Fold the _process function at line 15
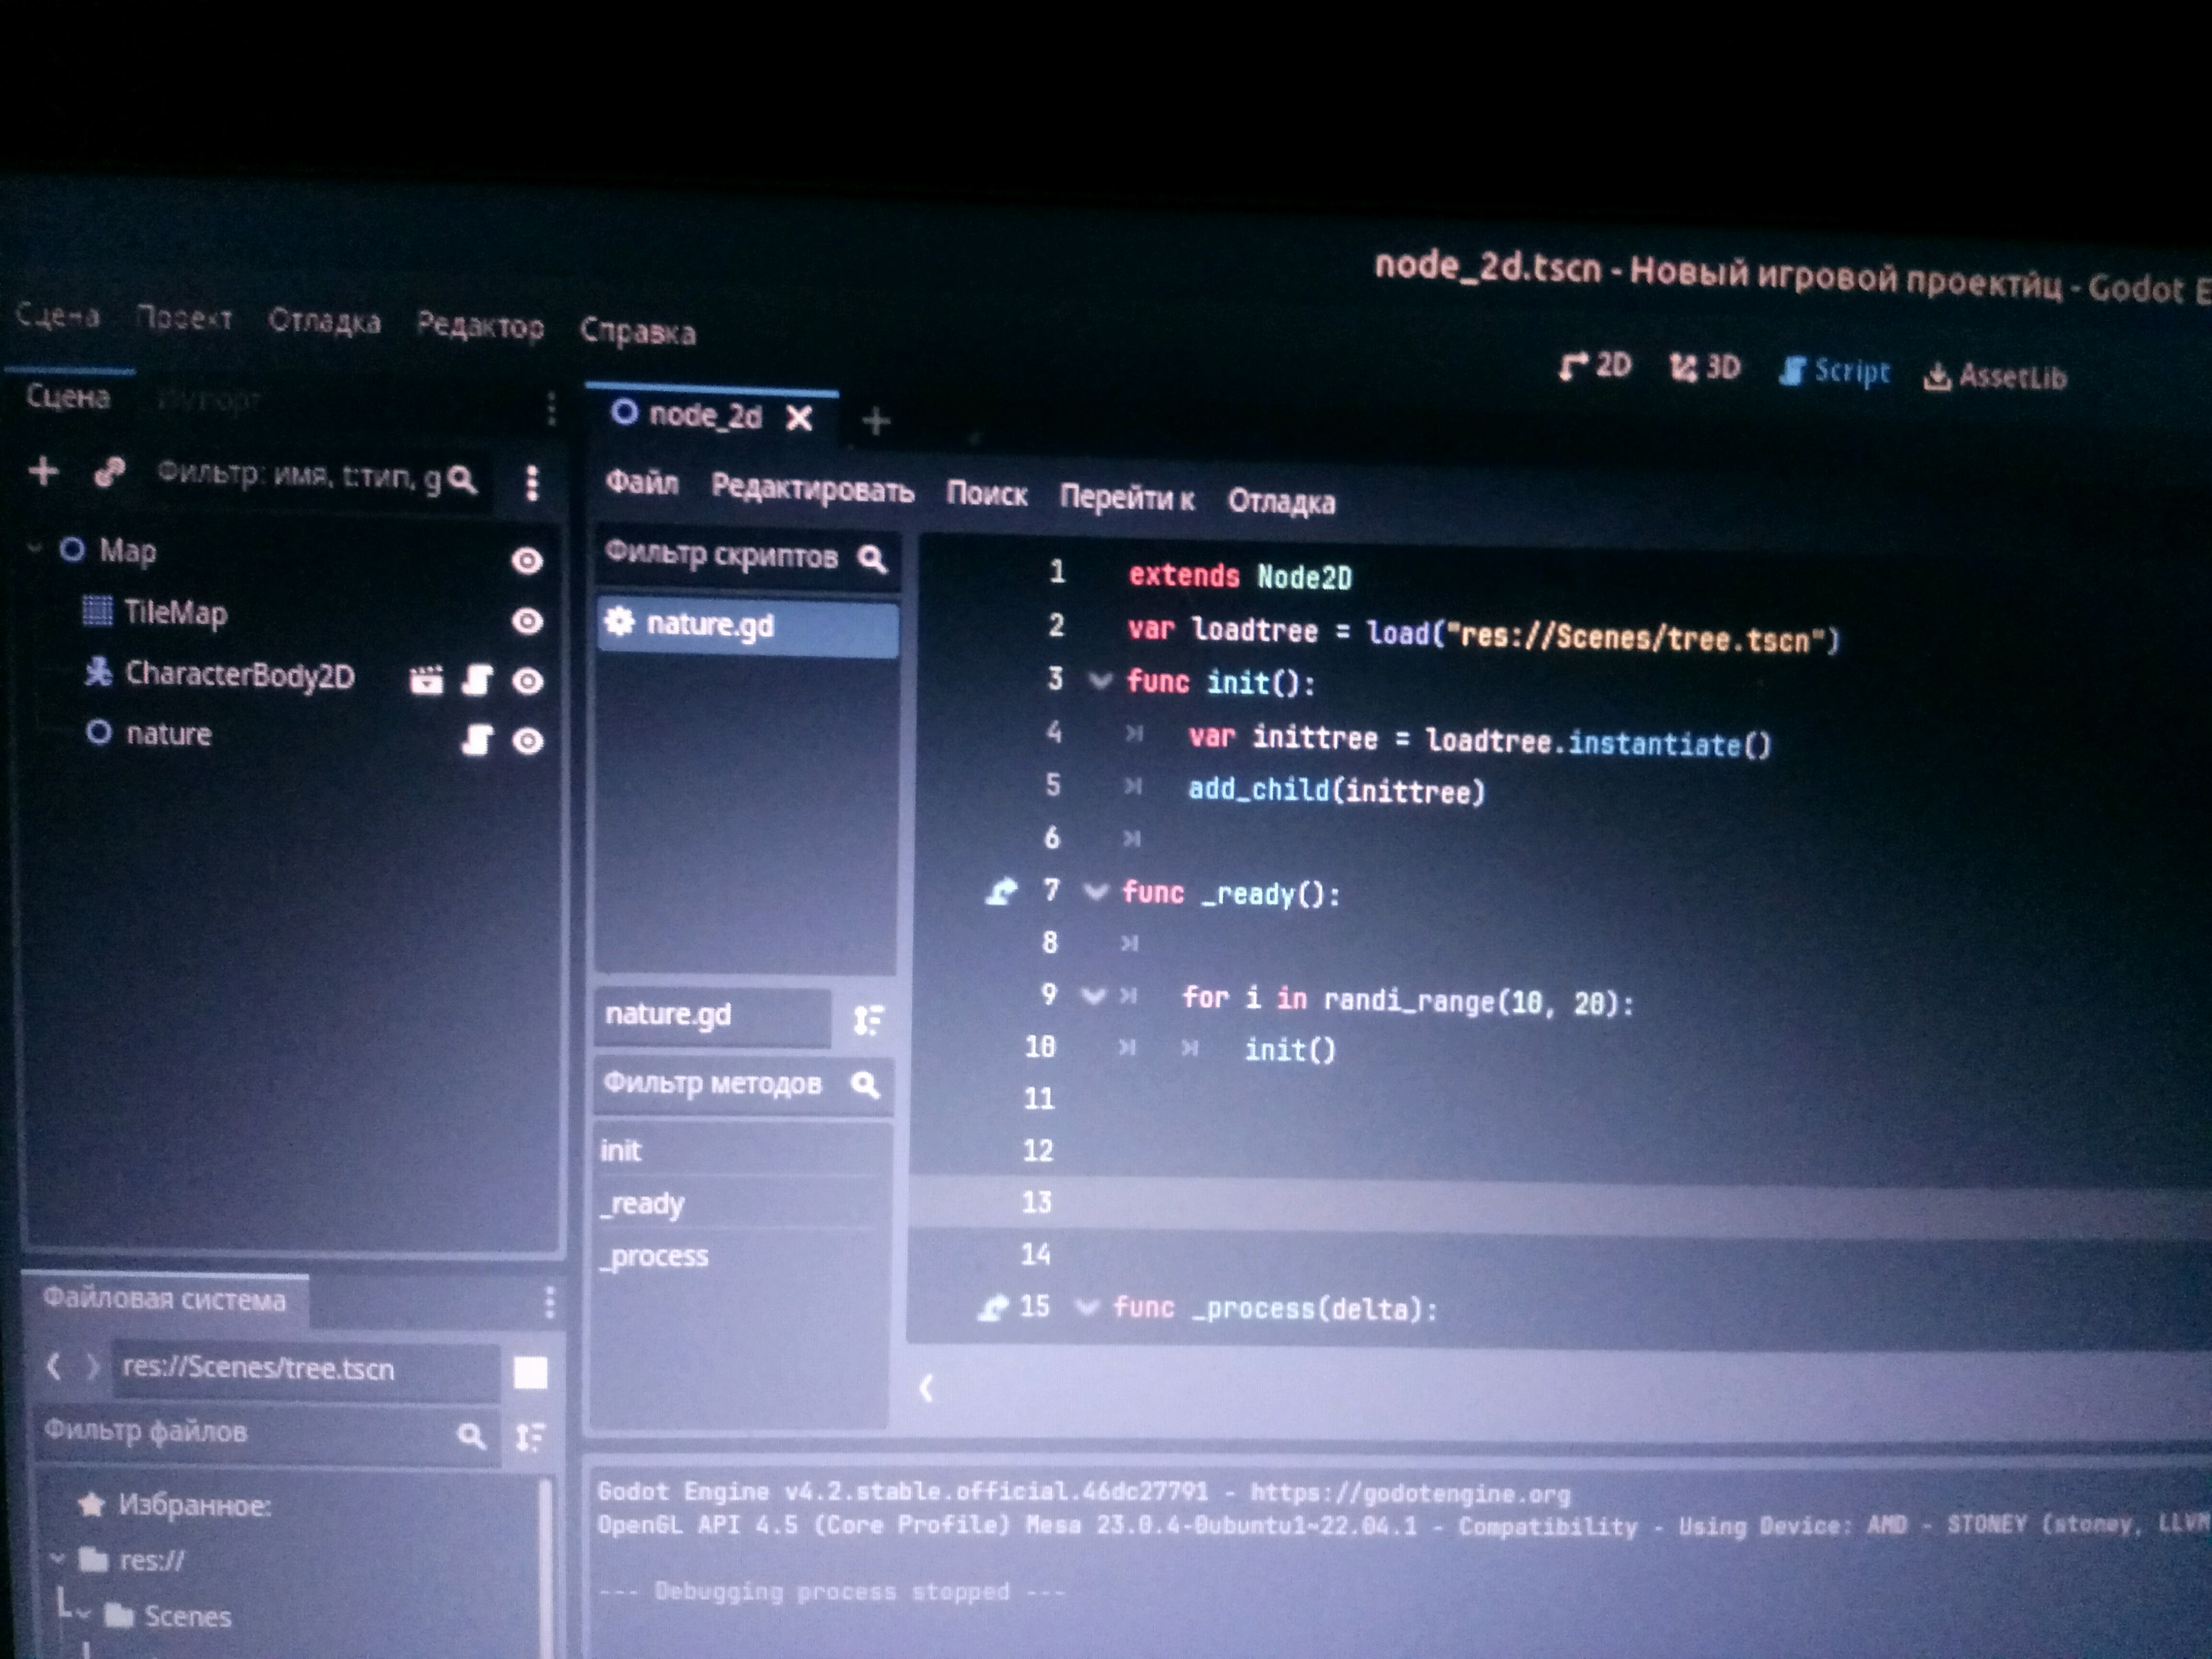Viewport: 2212px width, 1659px height. tap(1087, 1307)
